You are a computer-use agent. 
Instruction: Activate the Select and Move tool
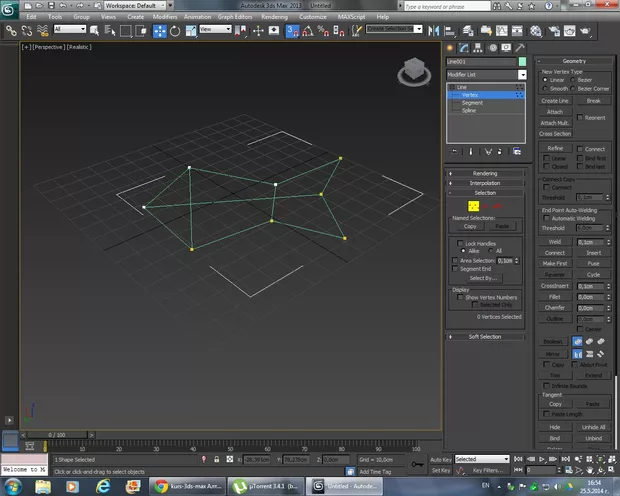[x=162, y=30]
